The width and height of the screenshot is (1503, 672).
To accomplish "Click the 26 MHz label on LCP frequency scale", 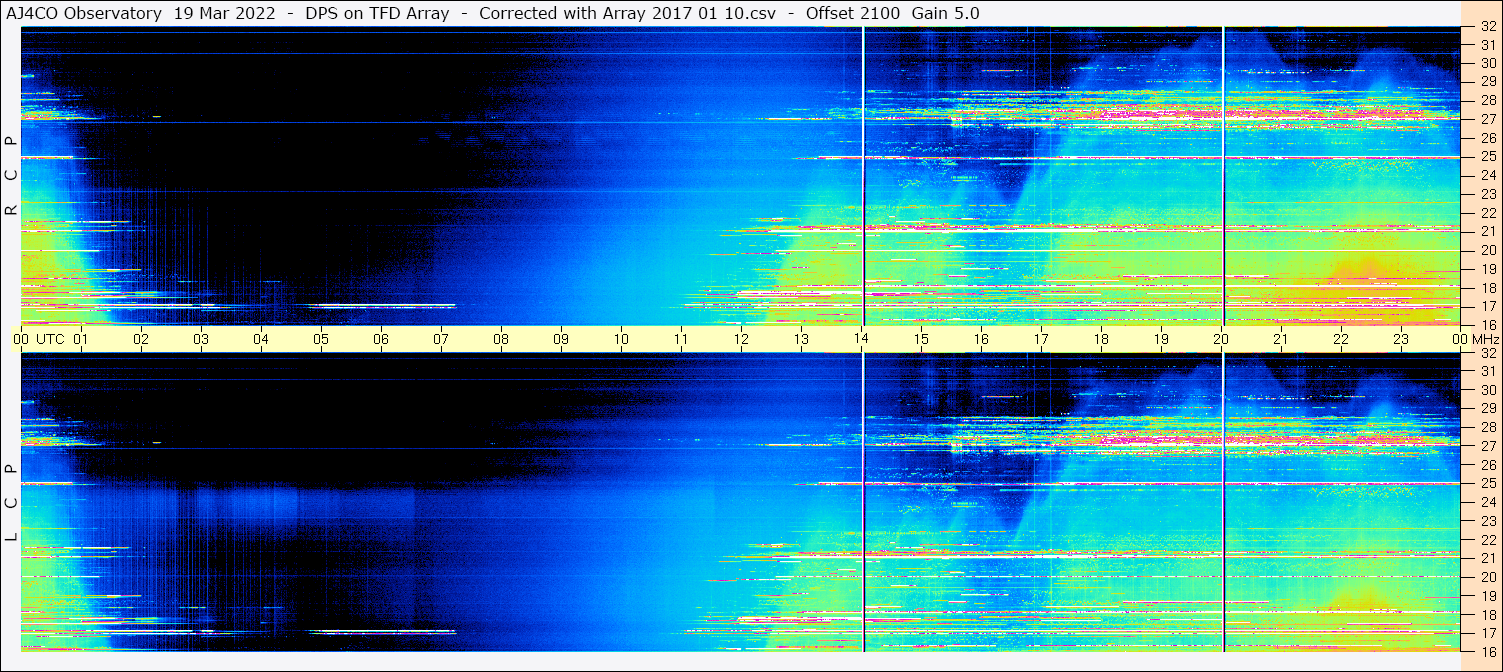I will (x=1487, y=465).
